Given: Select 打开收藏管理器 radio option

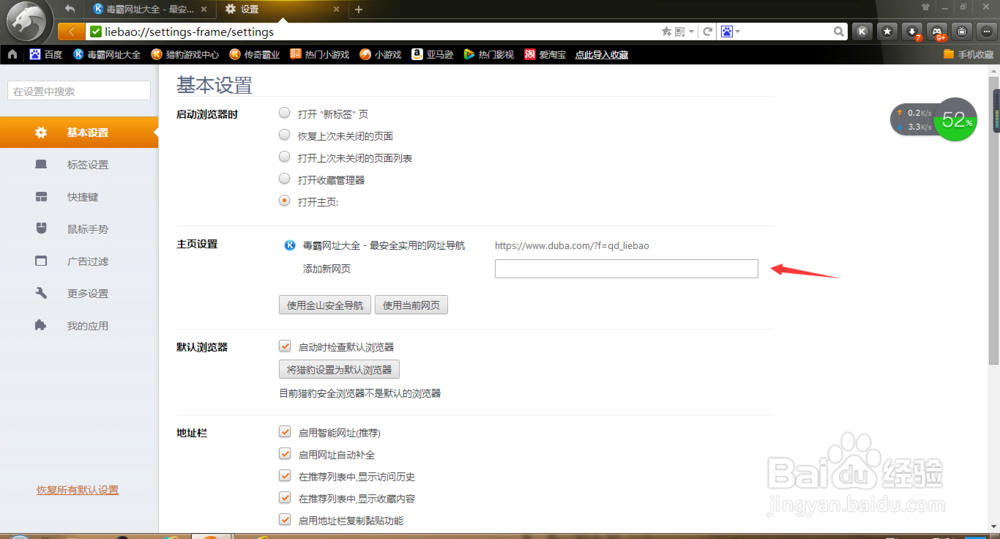Looking at the screenshot, I should [x=284, y=179].
